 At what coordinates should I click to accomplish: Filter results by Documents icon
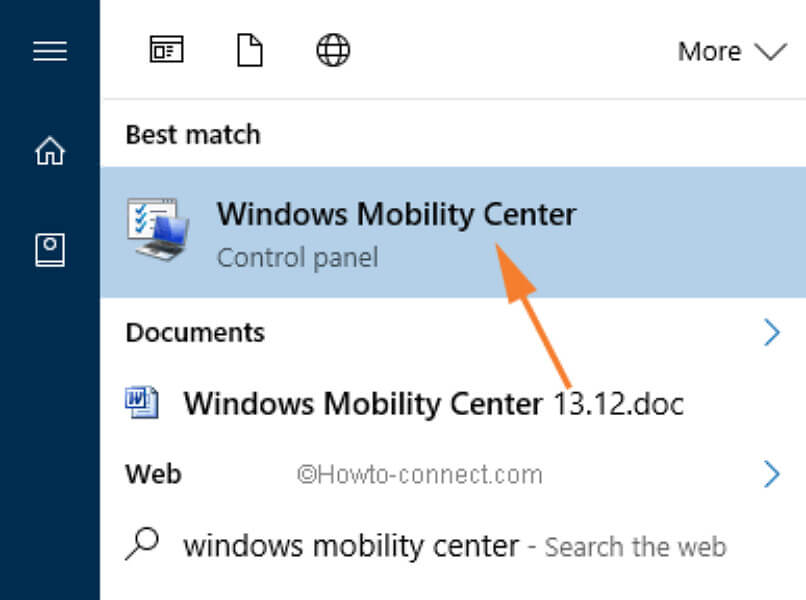tap(249, 50)
